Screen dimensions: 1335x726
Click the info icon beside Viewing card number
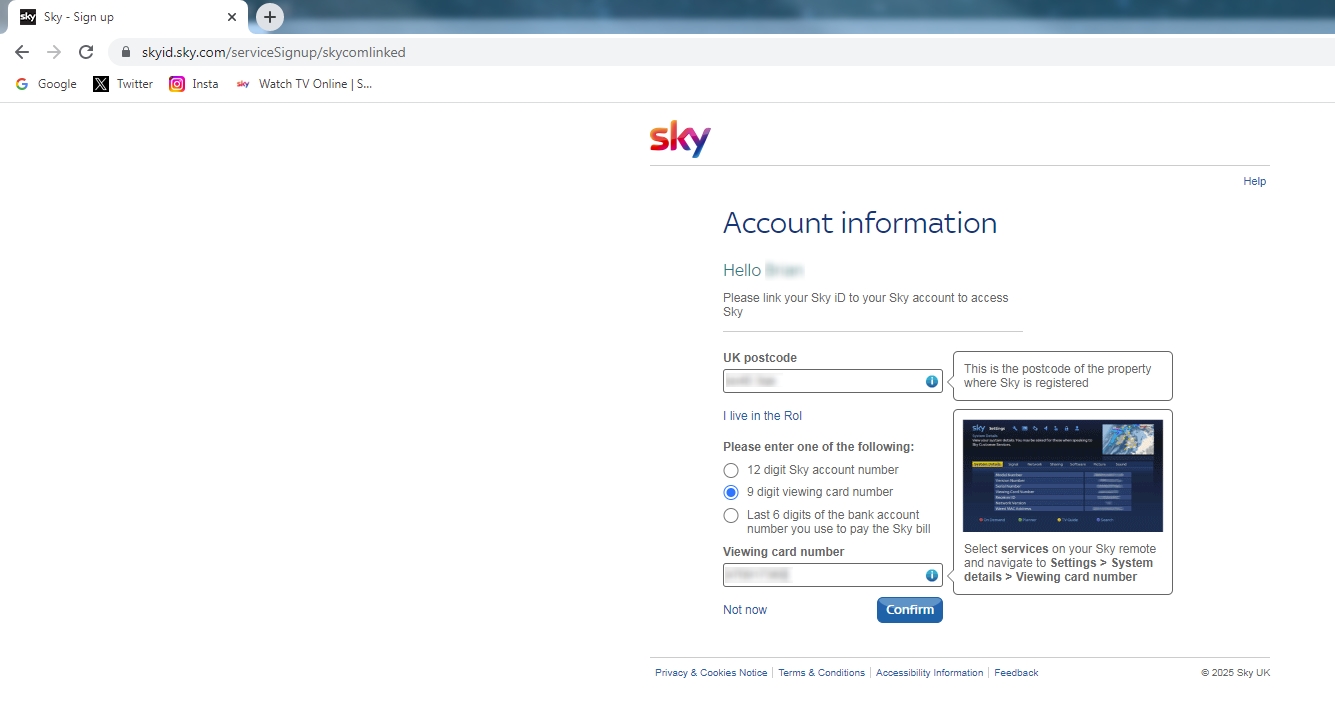[x=931, y=575]
